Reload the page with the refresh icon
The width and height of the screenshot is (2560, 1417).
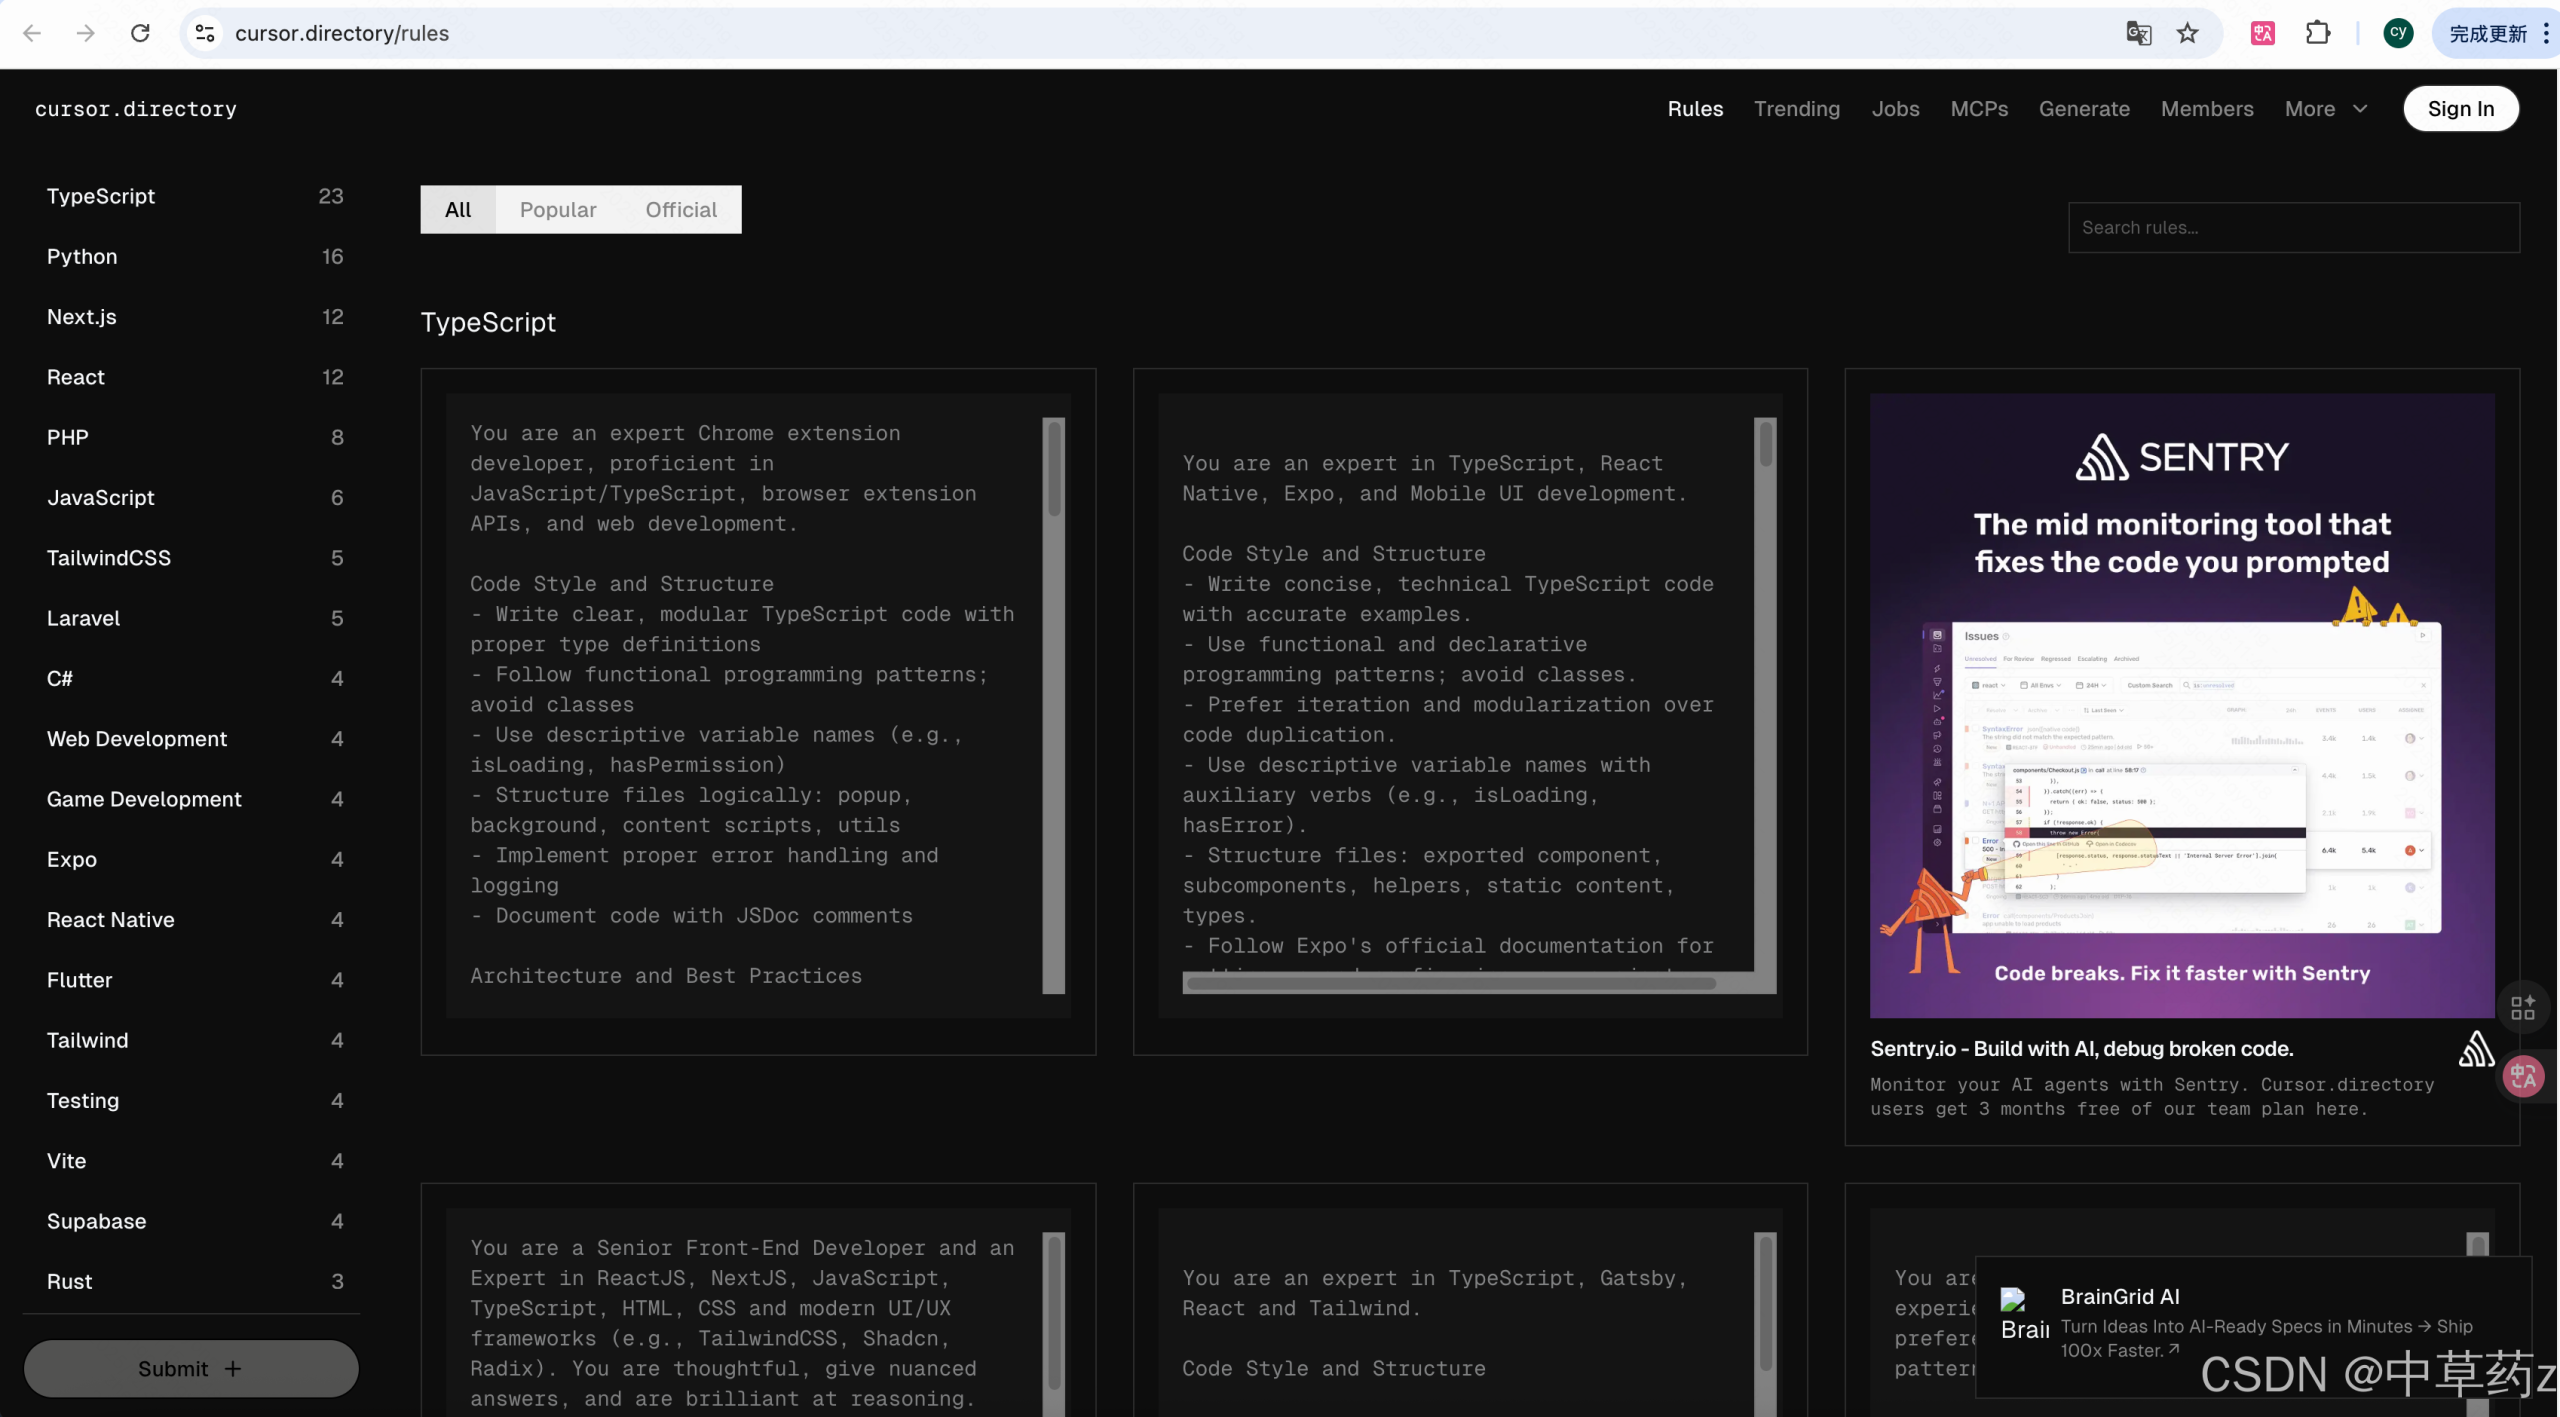click(x=140, y=33)
